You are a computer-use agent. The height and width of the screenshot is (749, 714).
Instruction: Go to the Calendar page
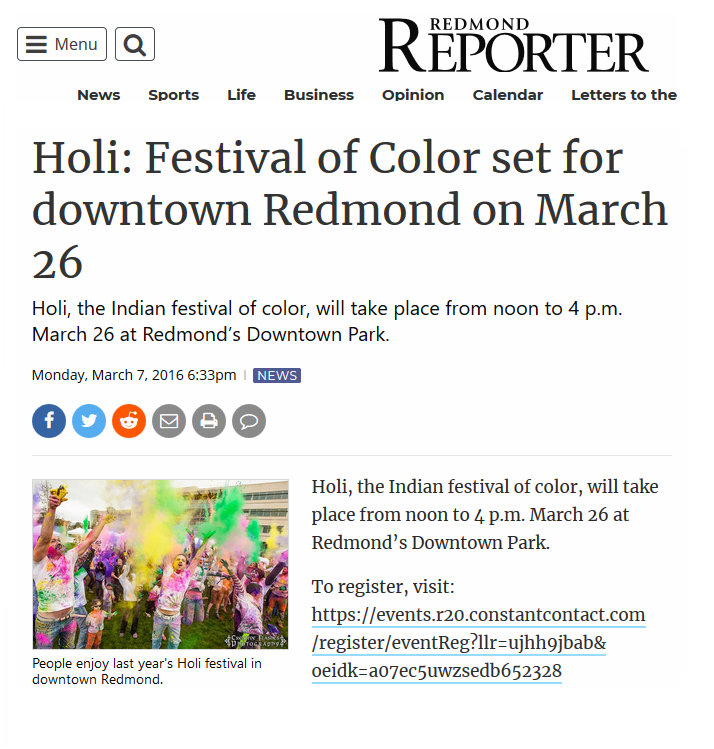coord(508,95)
